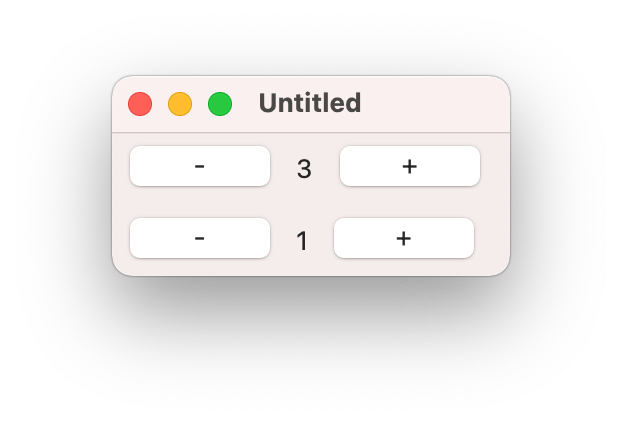This screenshot has width=622, height=424.
Task: Hit the minus button in second row
Action: point(200,238)
